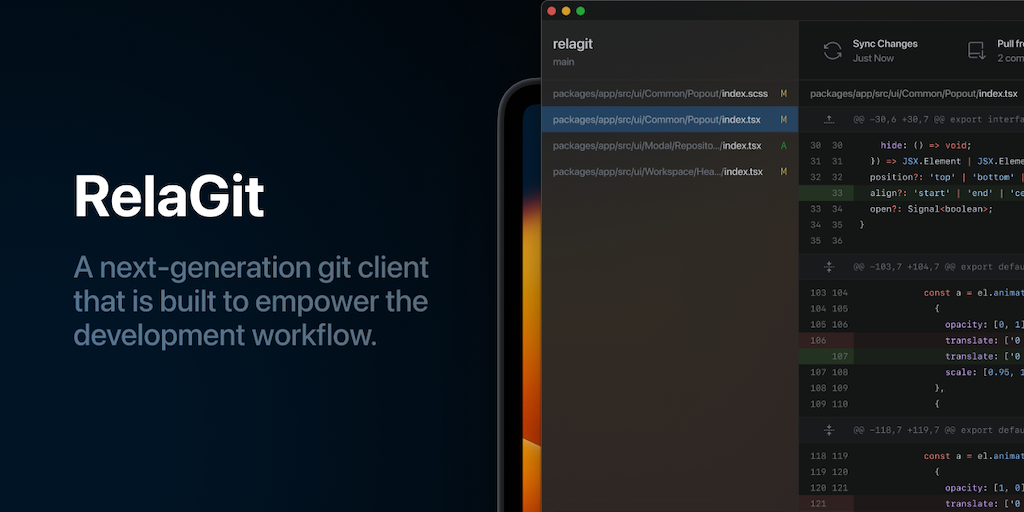Expand lines at the -103,7 hunk header
This screenshot has height=512, width=1024.
click(x=829, y=266)
